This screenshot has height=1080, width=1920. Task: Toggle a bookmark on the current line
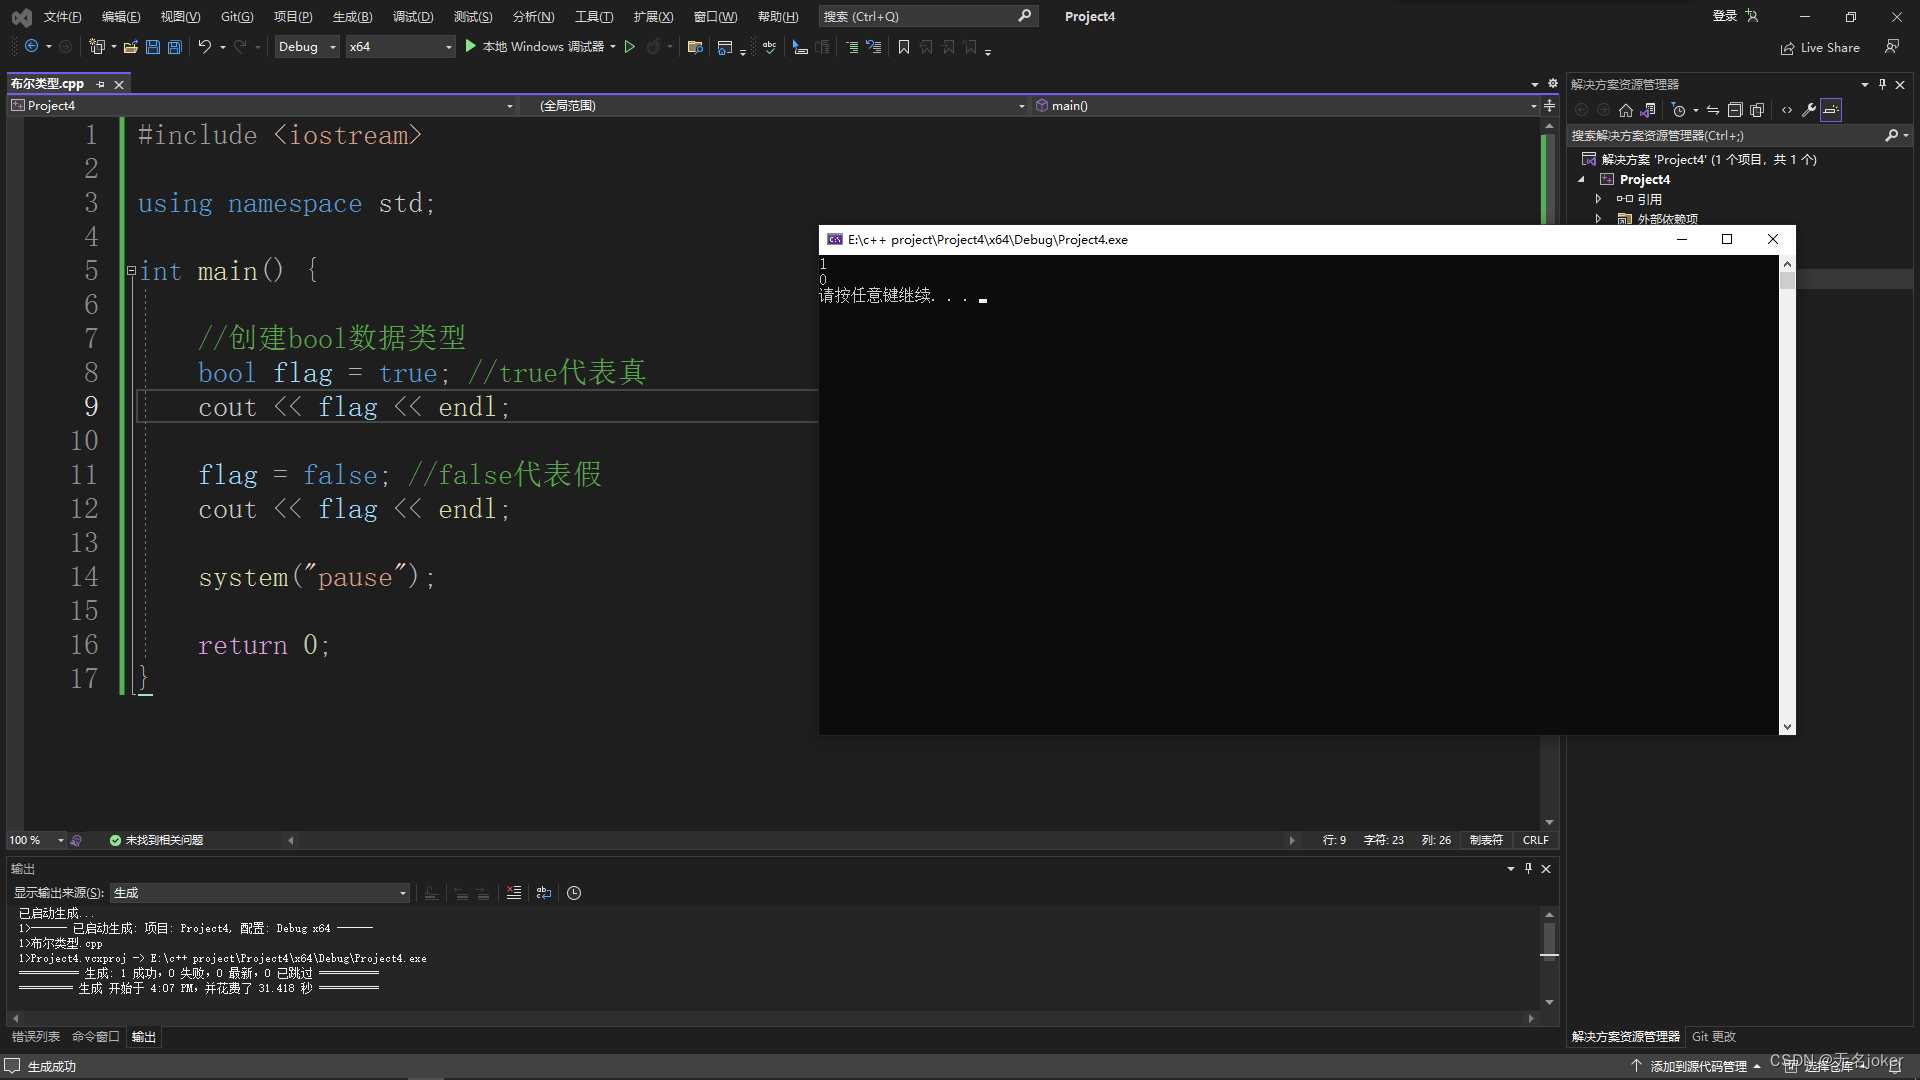904,46
